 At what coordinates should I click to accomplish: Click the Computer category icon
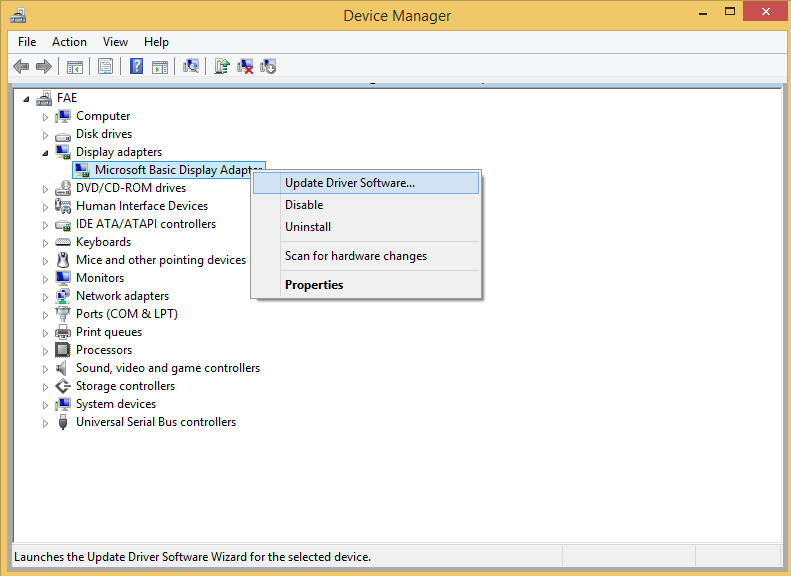coord(63,116)
